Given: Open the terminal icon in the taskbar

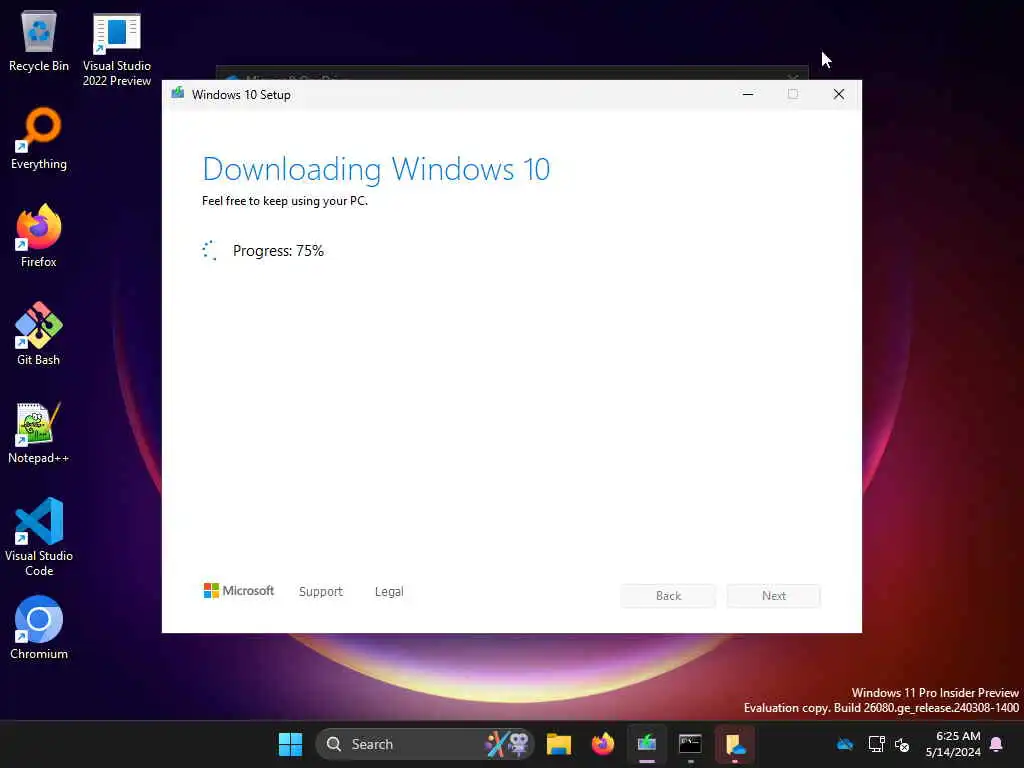Looking at the screenshot, I should pos(690,744).
